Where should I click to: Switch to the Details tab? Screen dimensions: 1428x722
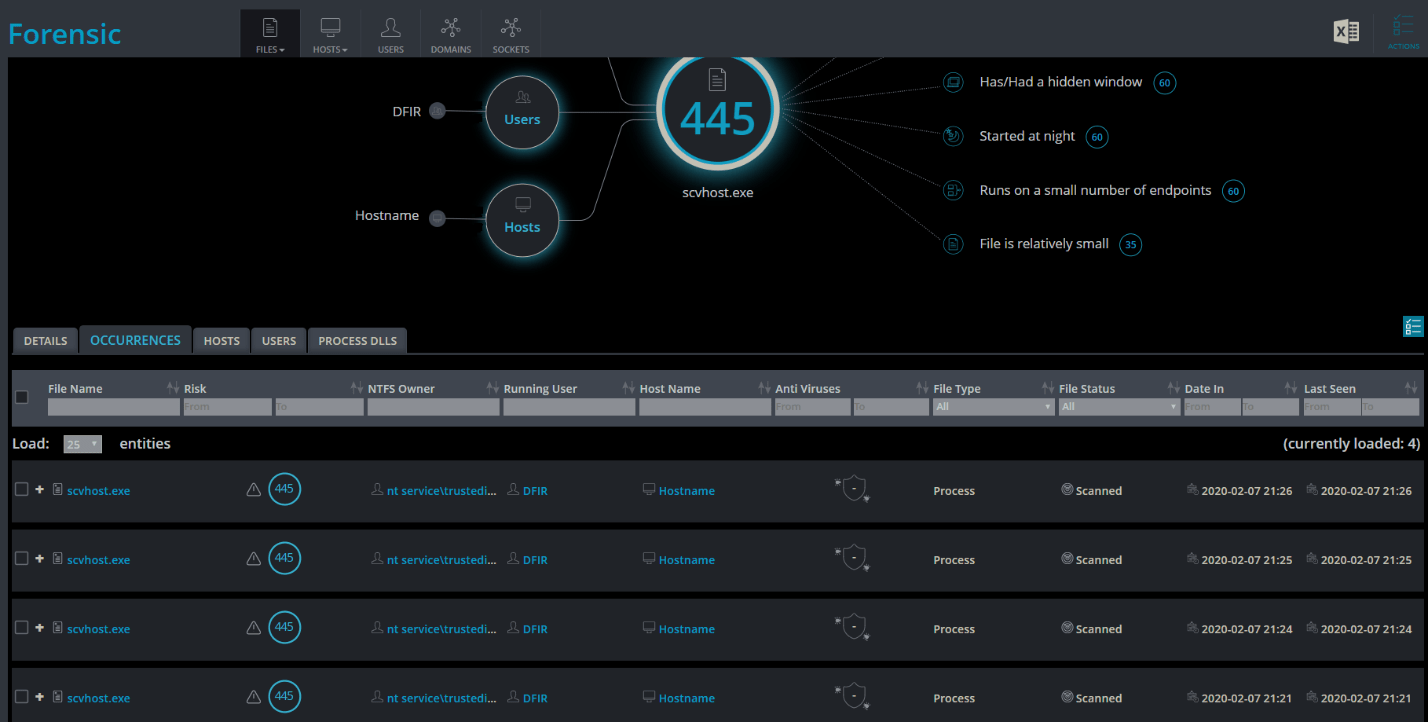click(x=45, y=341)
